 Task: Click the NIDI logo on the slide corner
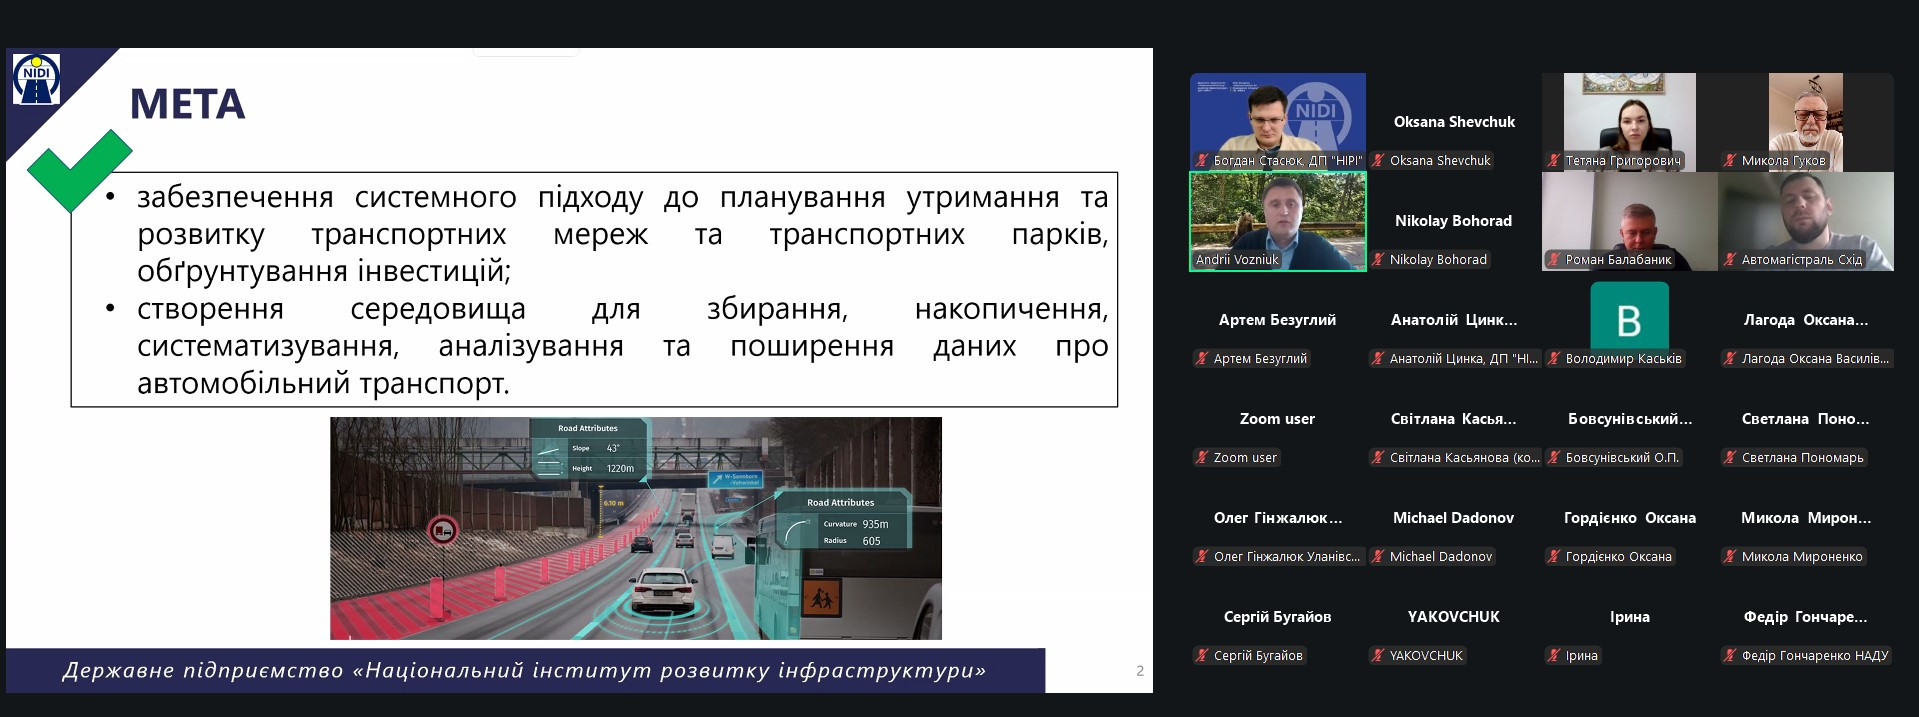(x=36, y=80)
